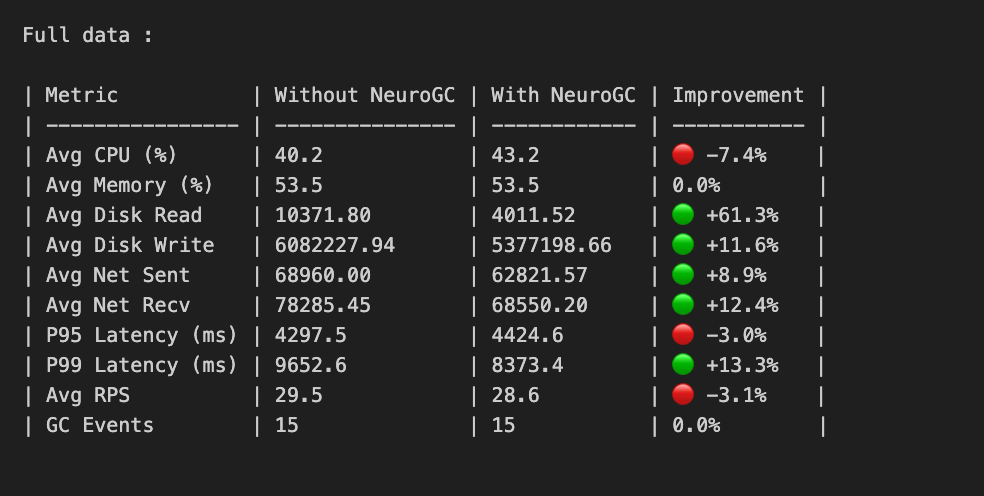The height and width of the screenshot is (496, 984).
Task: Click Avg Memory's 53.5 under Without NeuroGC
Action: tap(299, 185)
